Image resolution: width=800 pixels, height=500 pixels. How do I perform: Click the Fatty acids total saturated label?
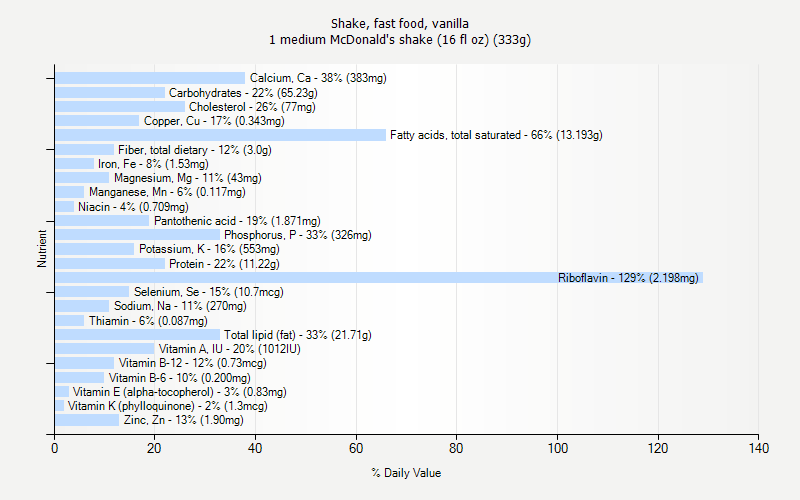coord(496,135)
